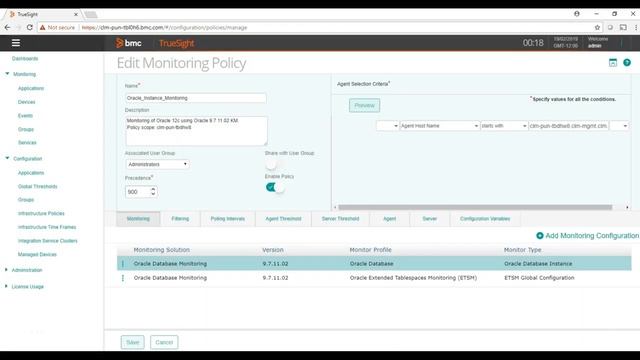The image size is (640, 360).
Task: Close the TrueSight browser tab
Action: 76,14
